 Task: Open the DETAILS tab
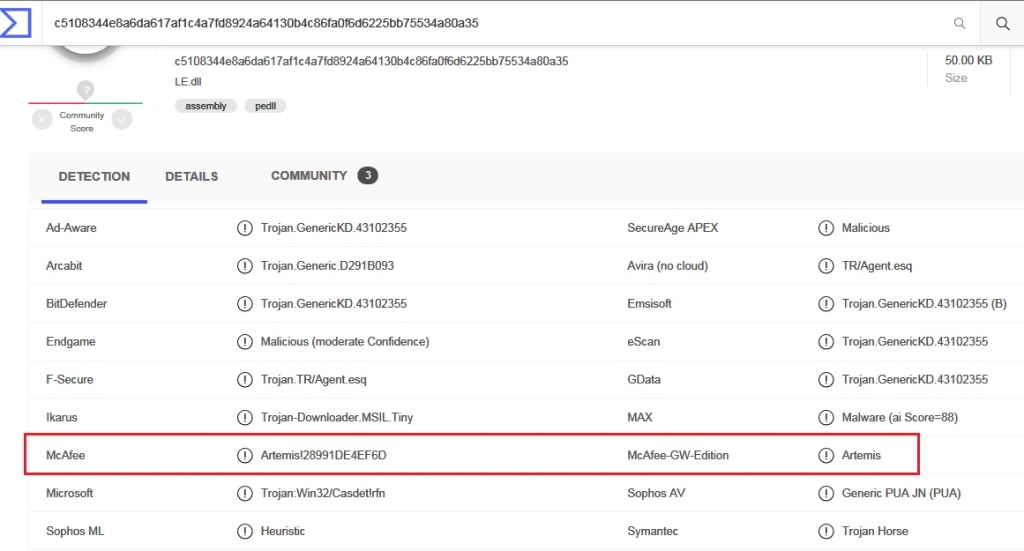pos(191,177)
